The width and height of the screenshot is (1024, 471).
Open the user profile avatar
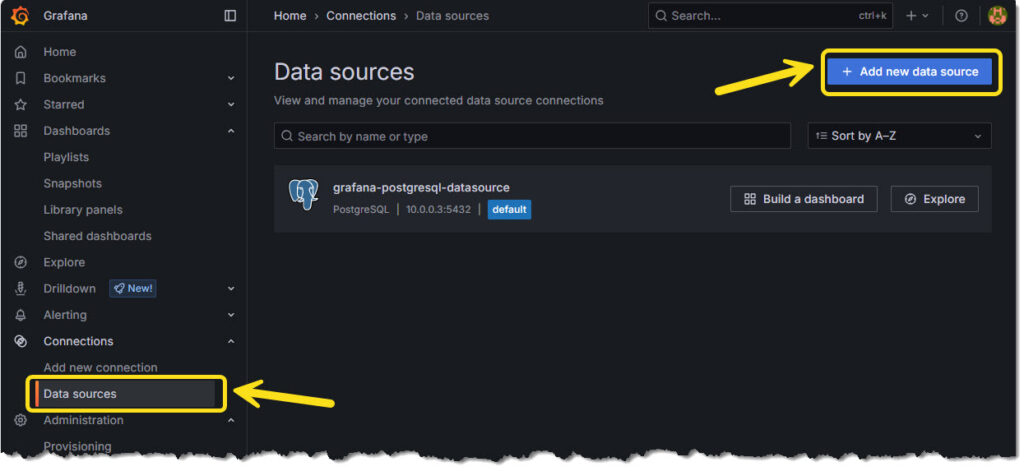click(x=997, y=16)
